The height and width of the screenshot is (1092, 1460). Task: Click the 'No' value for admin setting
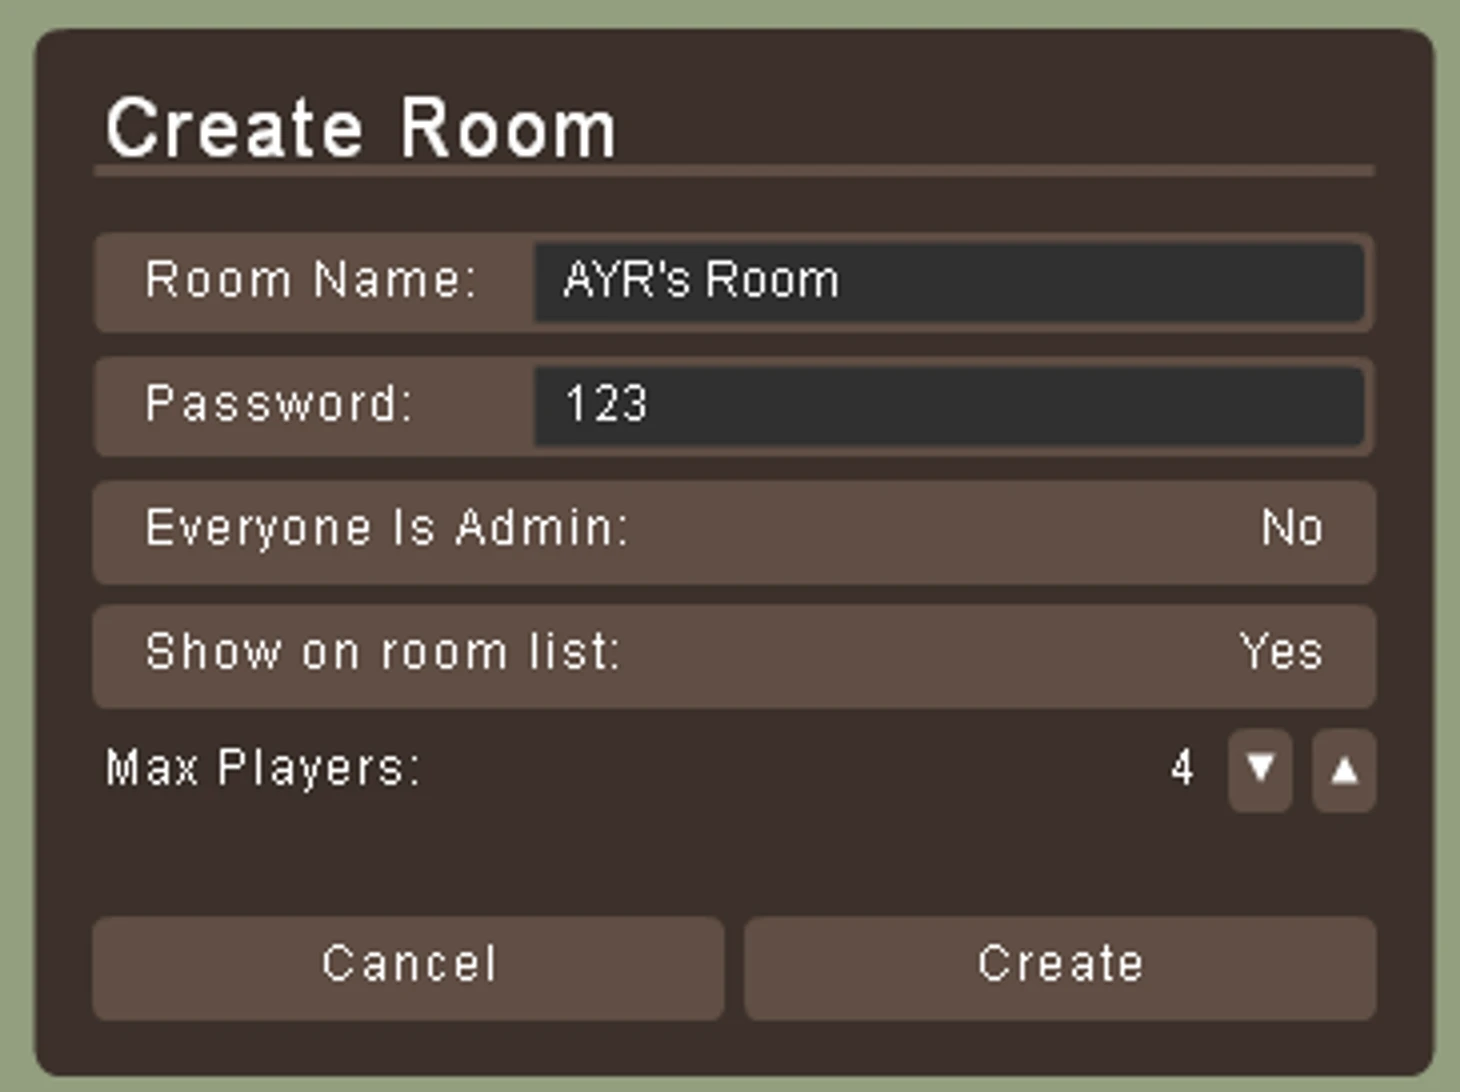point(1292,528)
